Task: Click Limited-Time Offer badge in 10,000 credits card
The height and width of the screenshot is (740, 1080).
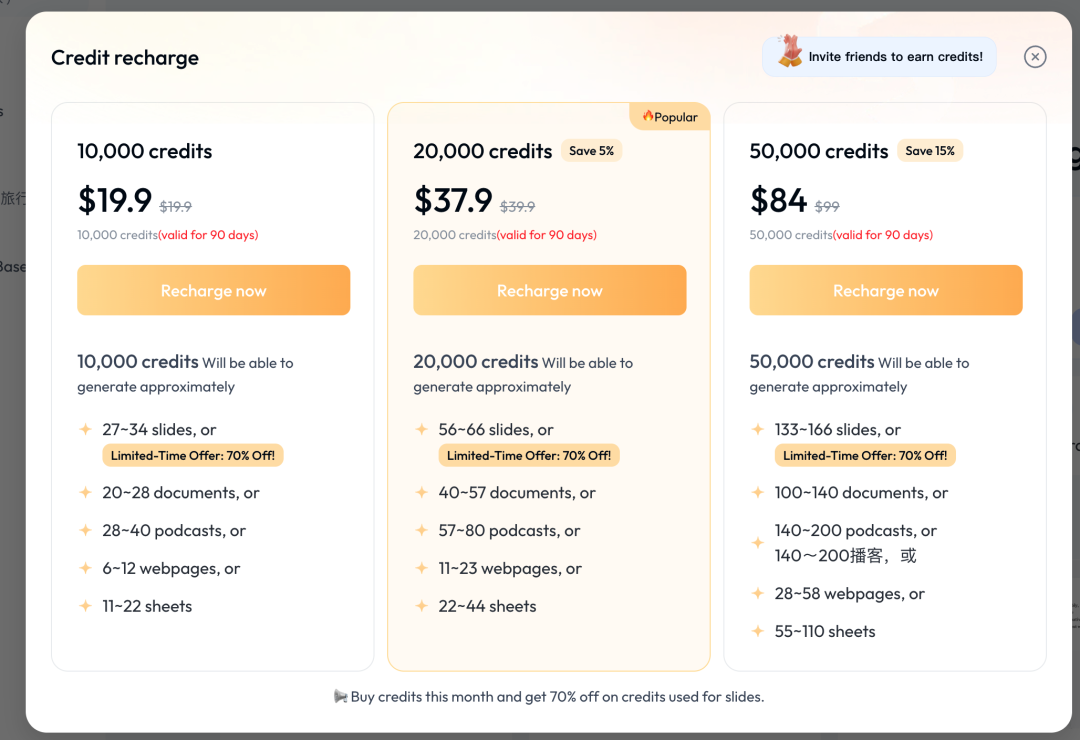Action: (x=193, y=455)
